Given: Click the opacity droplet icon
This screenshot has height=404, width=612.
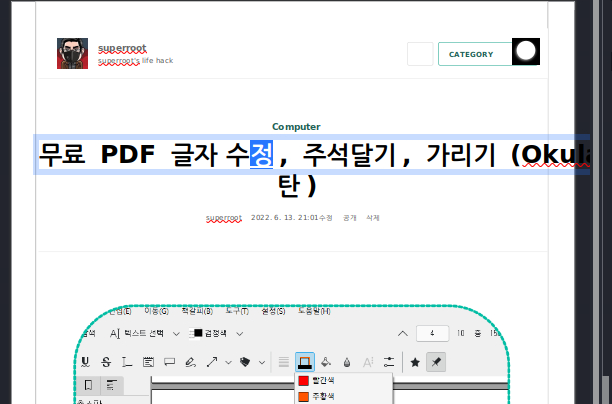Looking at the screenshot, I should (347, 362).
